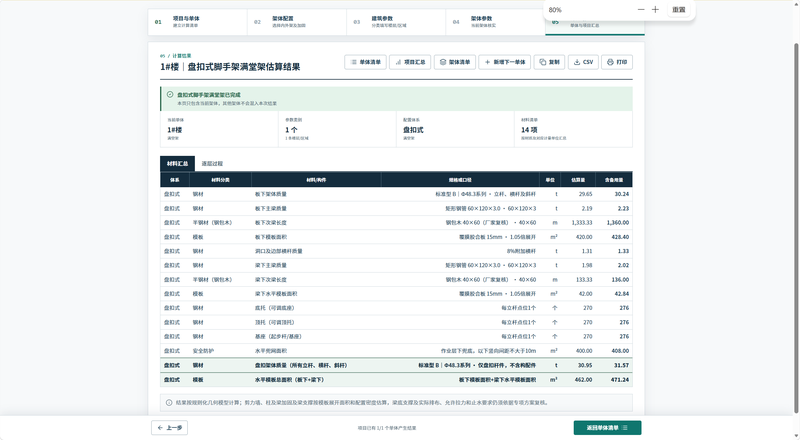Viewport: 800px width, 440px height.
Task: Open the 单体清单 toolbar button
Action: point(365,62)
